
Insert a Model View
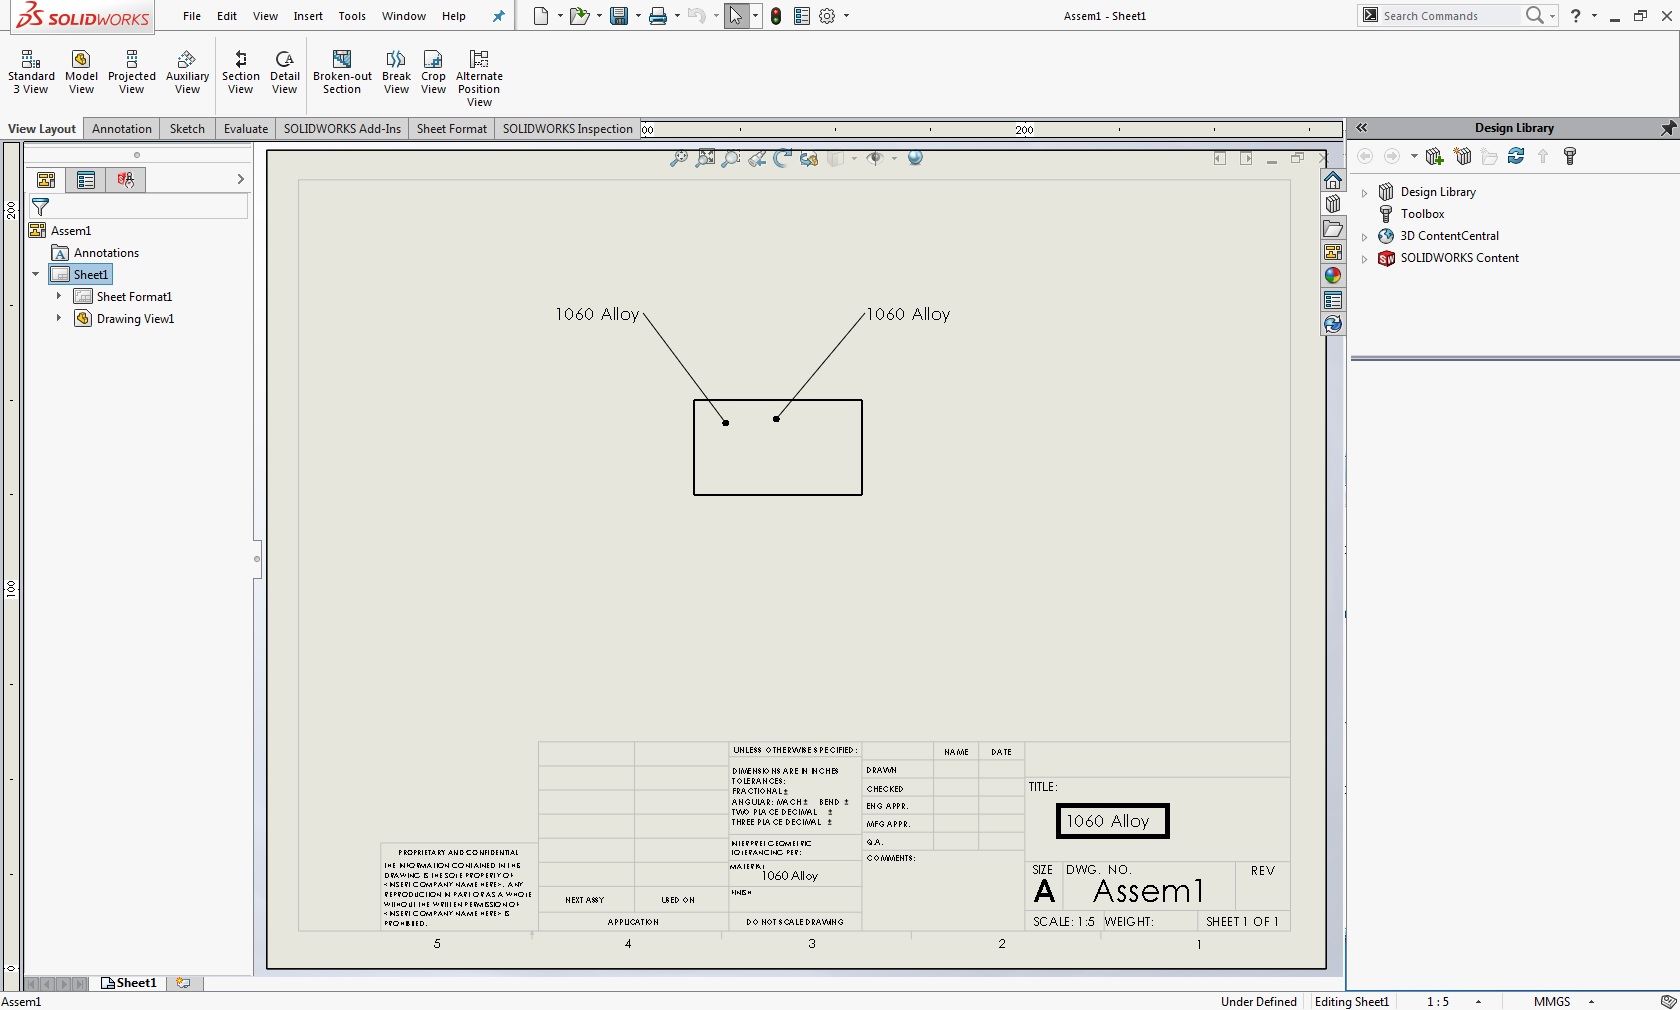[x=81, y=73]
